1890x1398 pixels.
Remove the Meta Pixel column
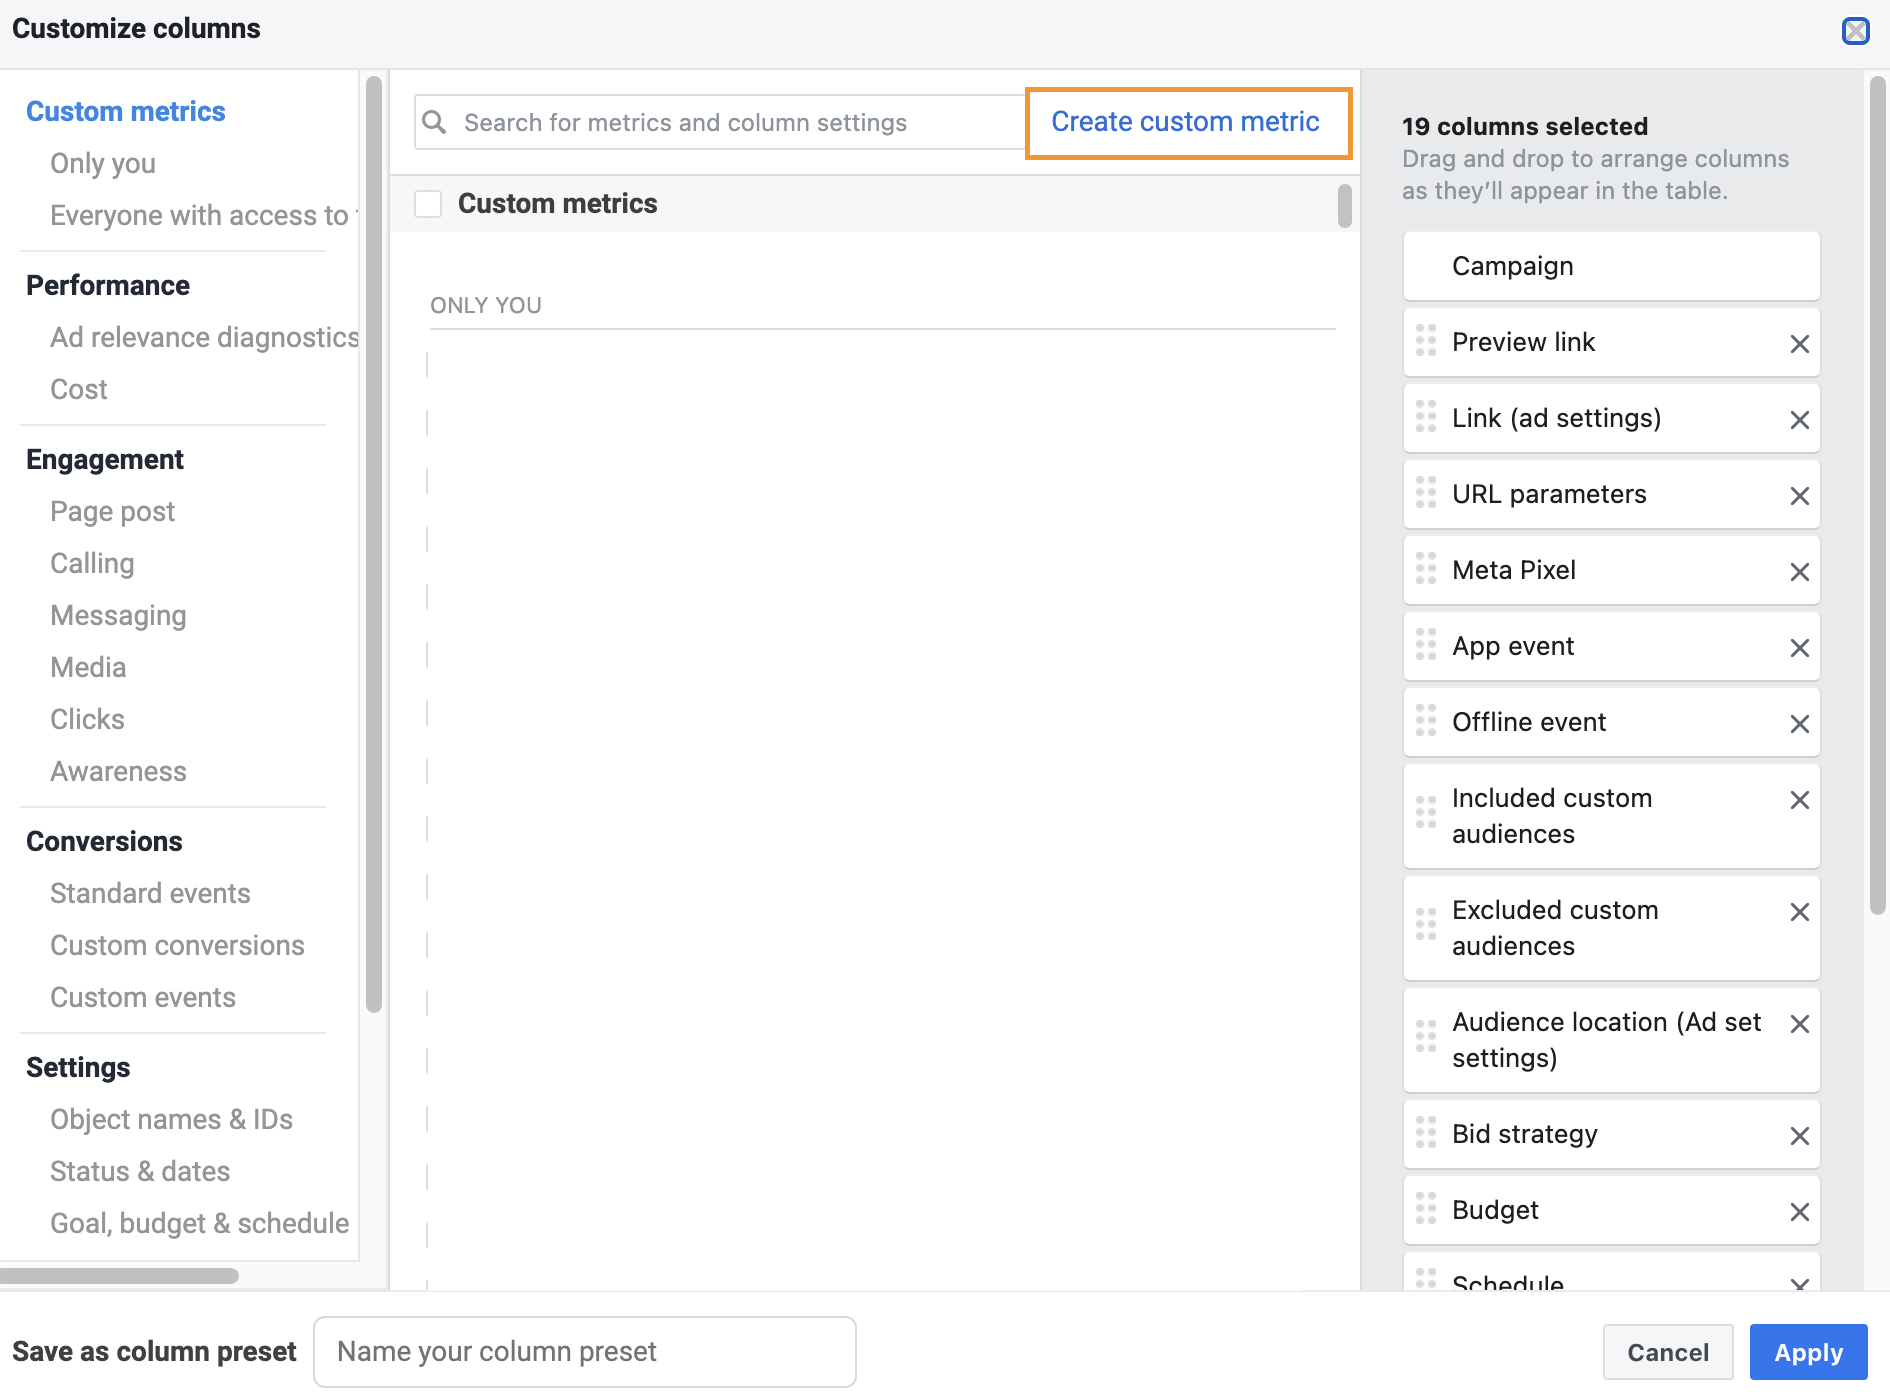(x=1799, y=571)
